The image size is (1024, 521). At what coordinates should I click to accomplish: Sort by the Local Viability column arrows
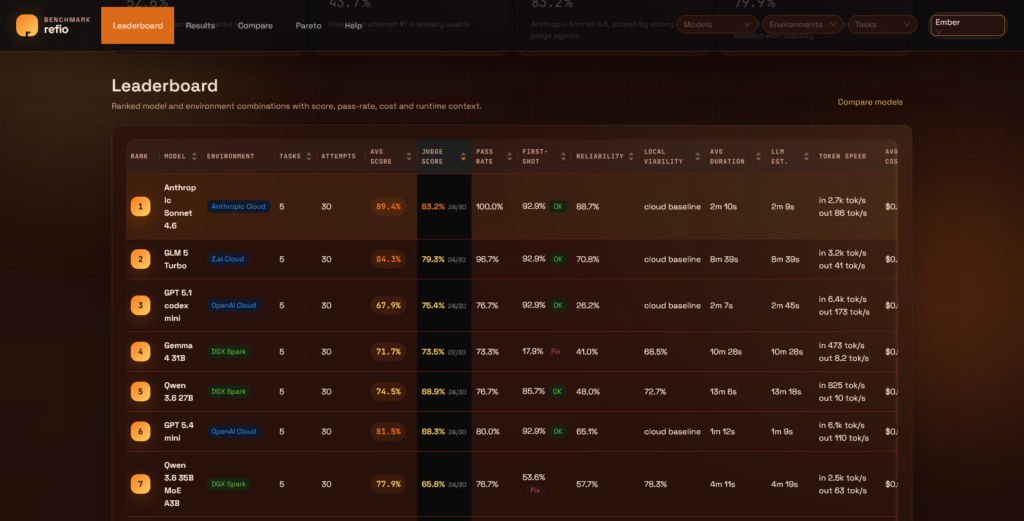(x=697, y=156)
